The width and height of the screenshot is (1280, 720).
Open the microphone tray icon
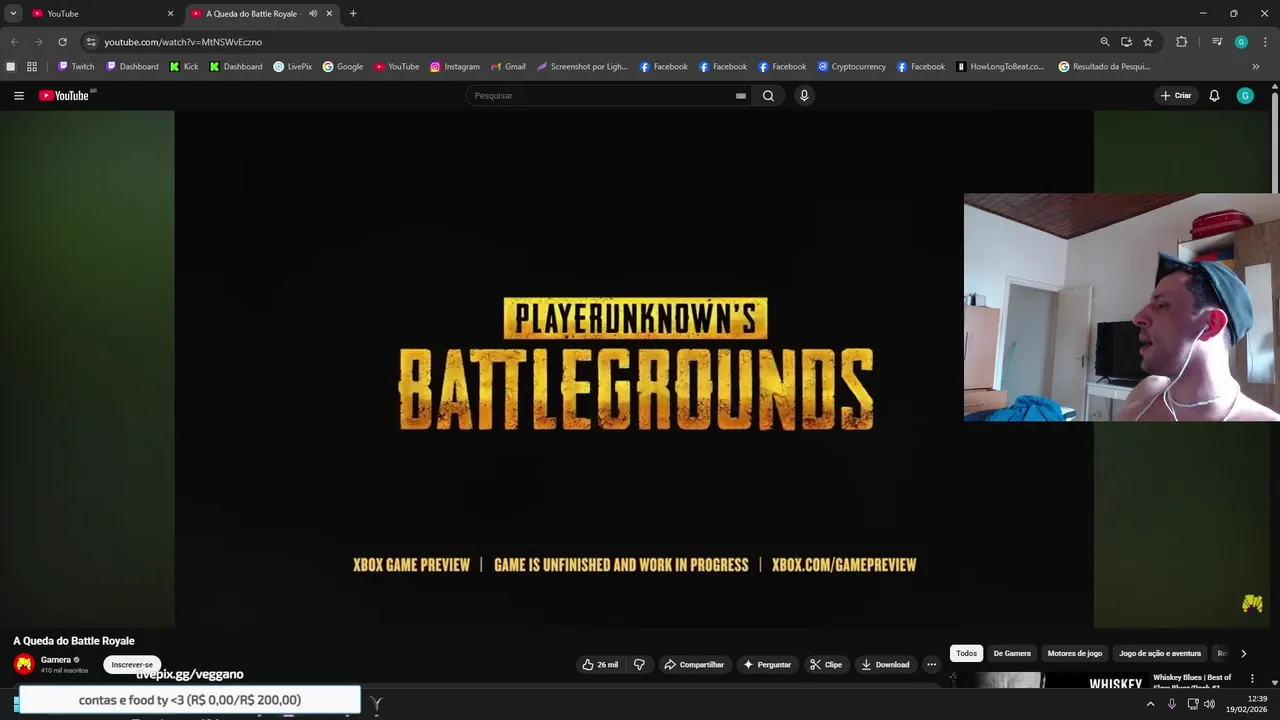click(x=1172, y=704)
